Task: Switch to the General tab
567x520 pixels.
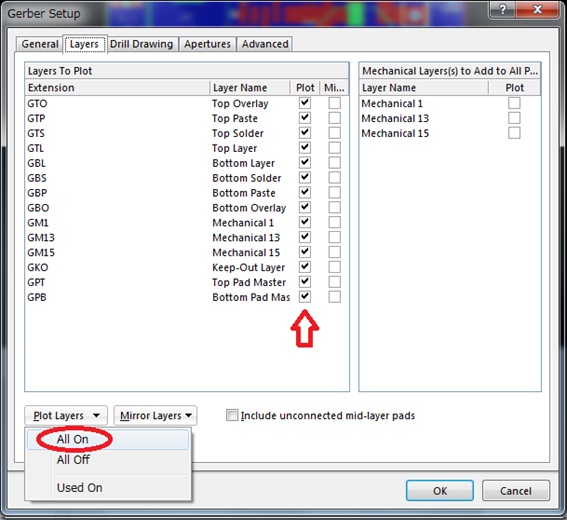Action: (x=40, y=44)
